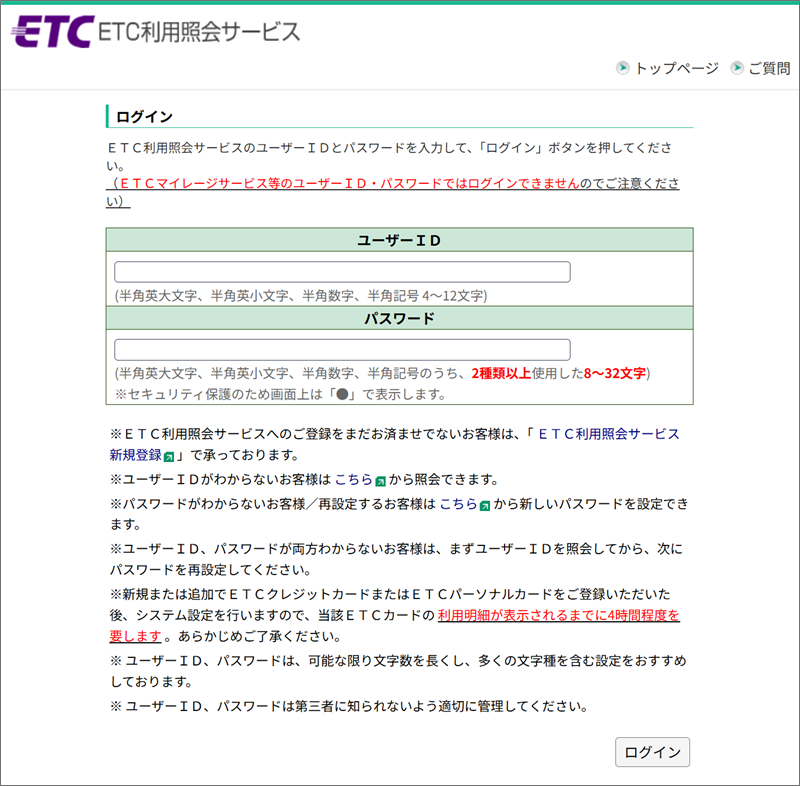Open the ETC利用照会サービス新規登録 link

(609, 434)
